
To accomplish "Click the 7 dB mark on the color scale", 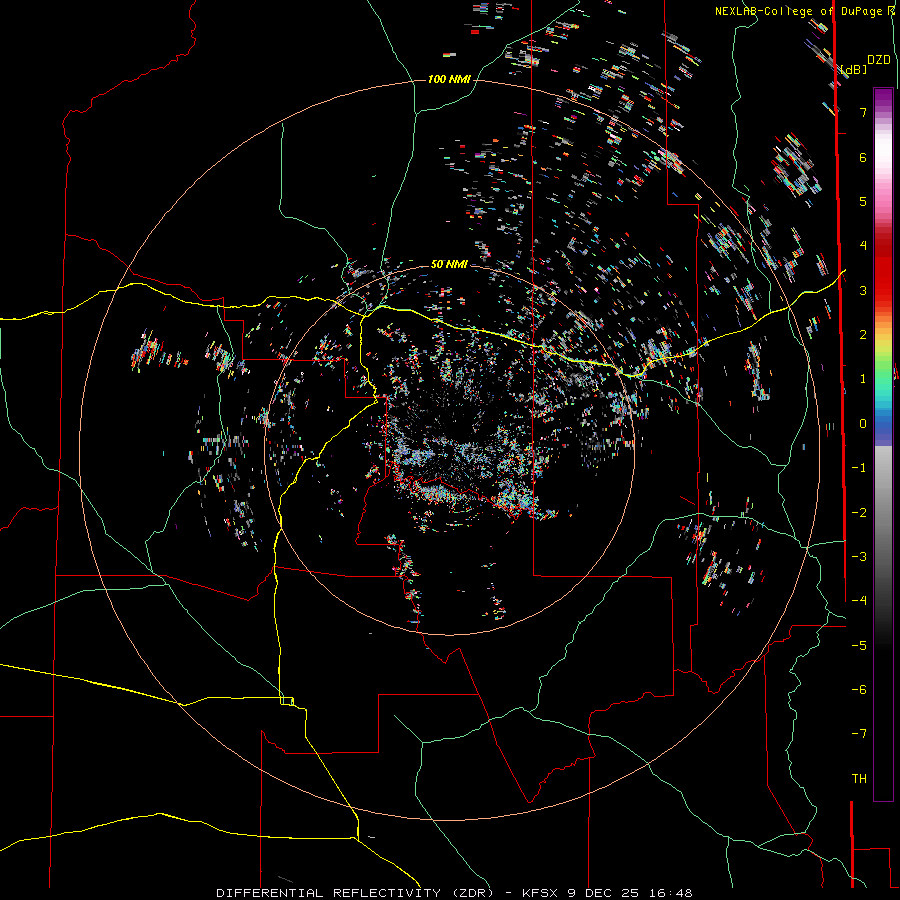I will tap(863, 112).
